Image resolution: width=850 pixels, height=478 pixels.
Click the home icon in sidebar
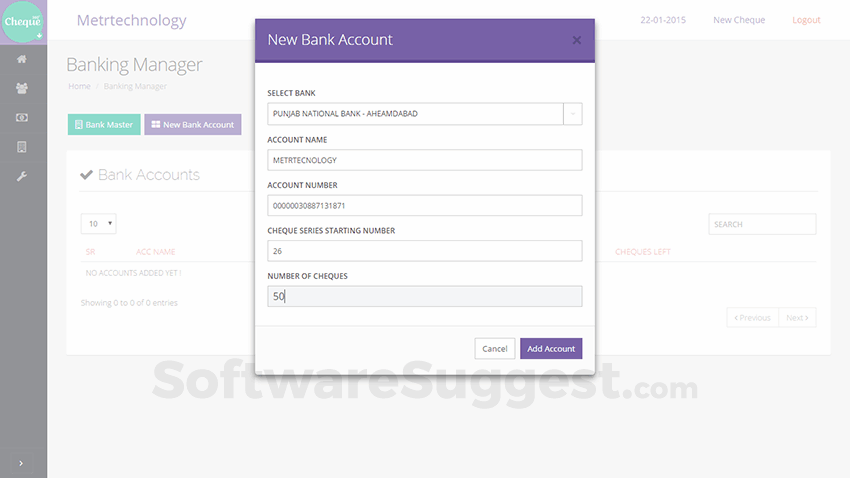click(x=22, y=59)
